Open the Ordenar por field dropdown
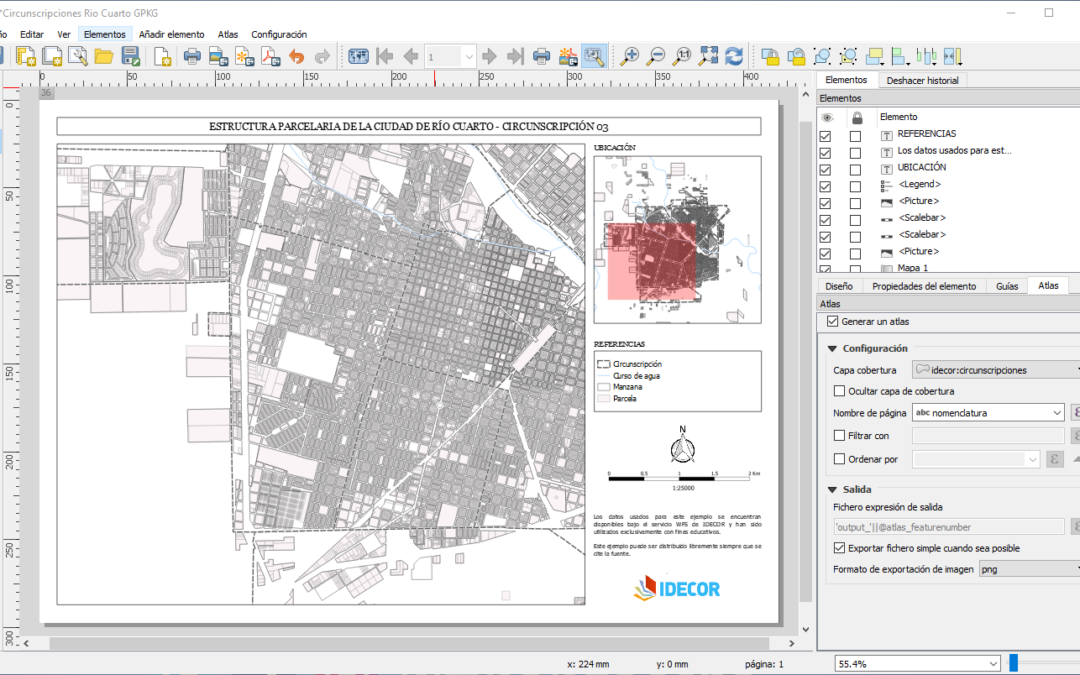Image resolution: width=1080 pixels, height=675 pixels. point(976,459)
